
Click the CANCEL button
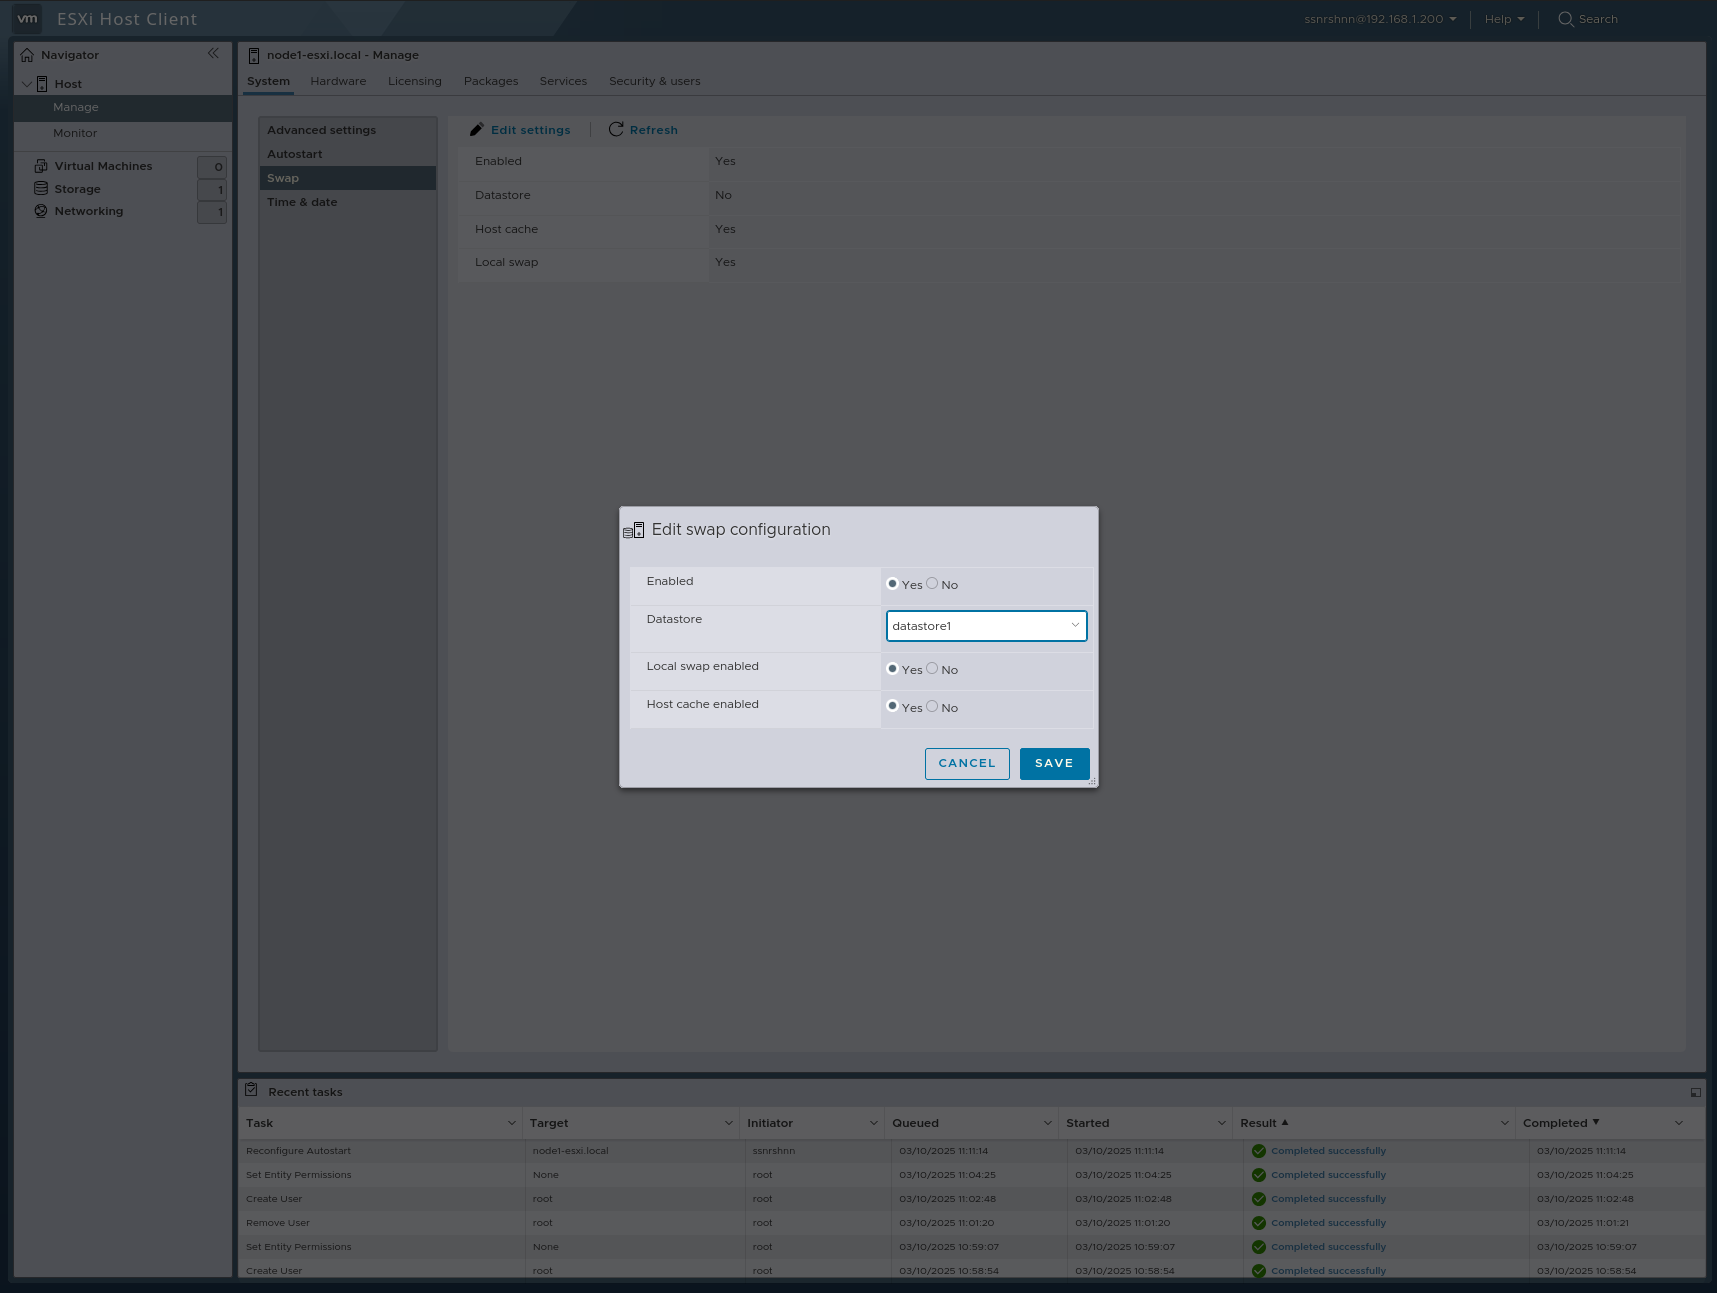(966, 763)
